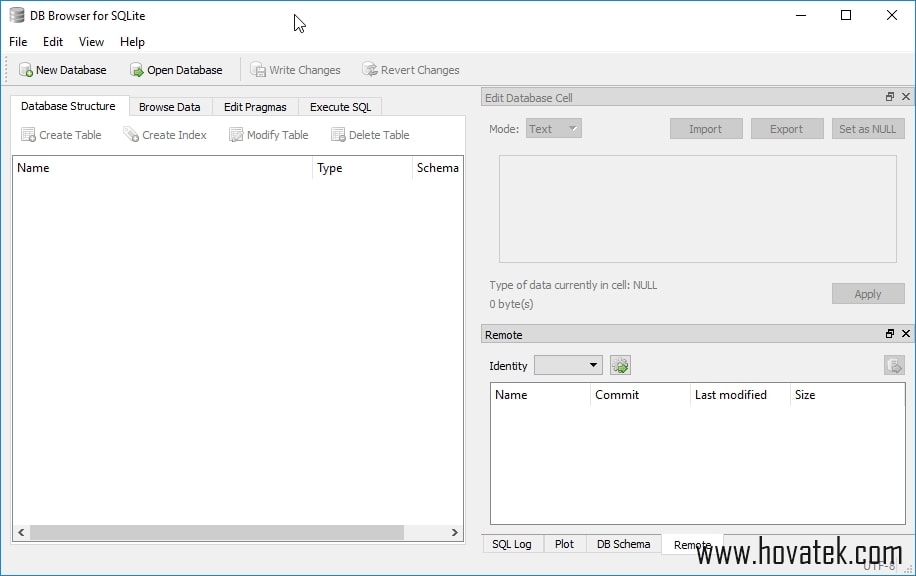This screenshot has width=916, height=576.
Task: Click inside the cell editor text area
Action: pos(698,209)
